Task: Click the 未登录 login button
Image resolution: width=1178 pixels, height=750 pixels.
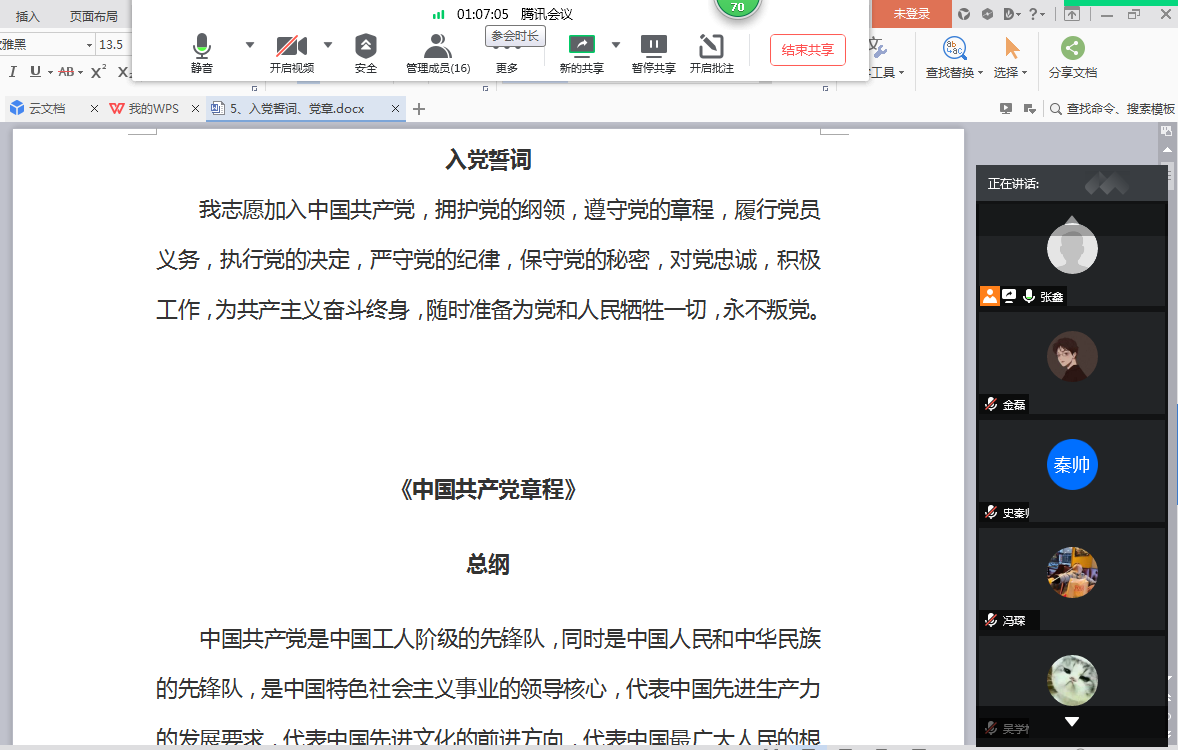Action: 911,14
